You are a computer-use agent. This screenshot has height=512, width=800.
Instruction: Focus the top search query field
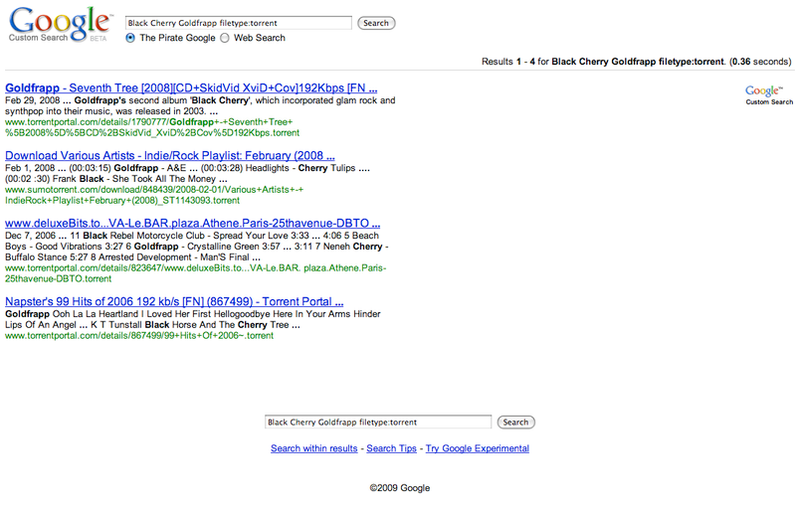click(238, 23)
